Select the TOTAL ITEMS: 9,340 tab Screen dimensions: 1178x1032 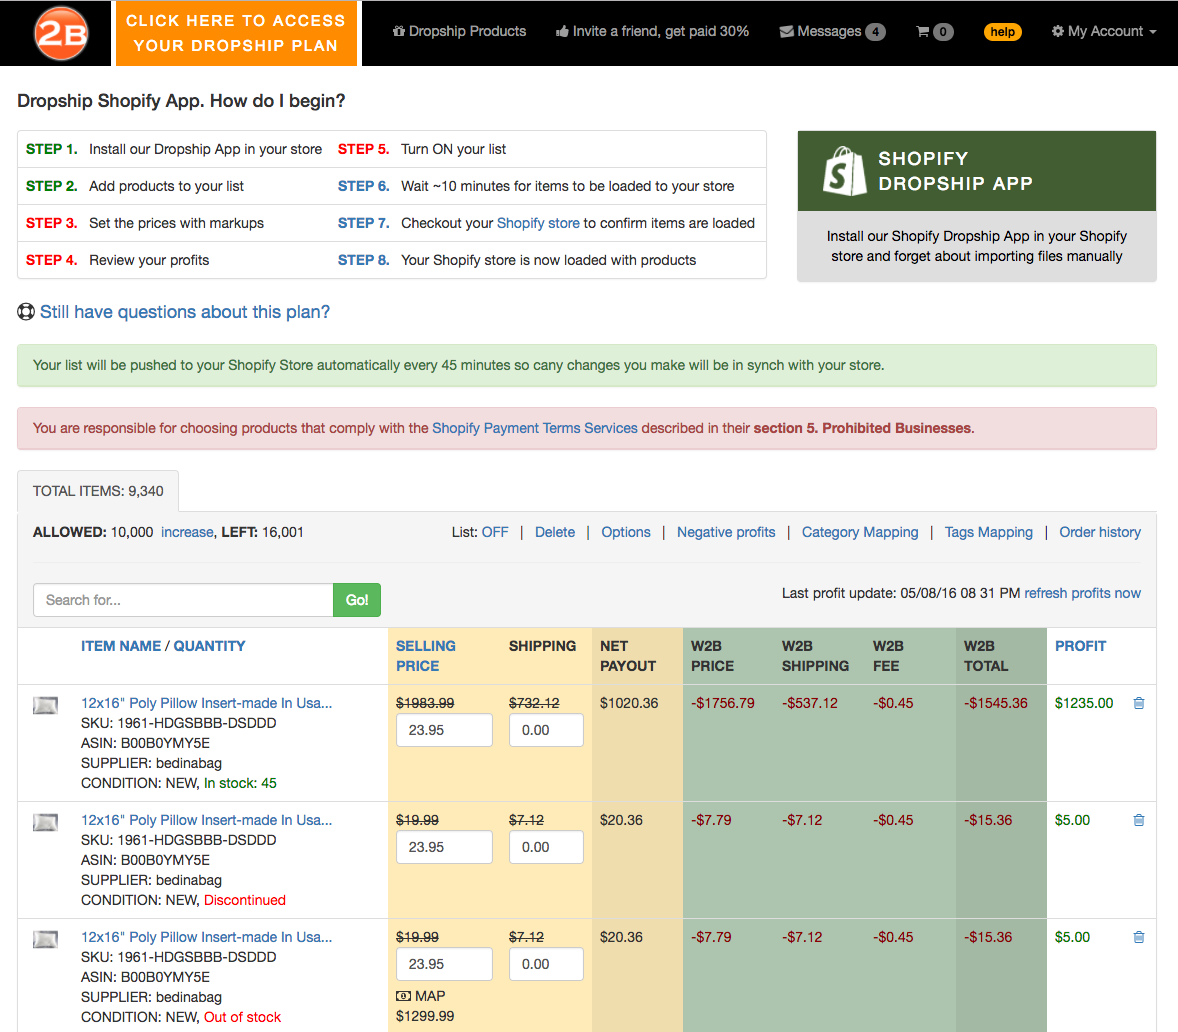pyautogui.click(x=98, y=490)
